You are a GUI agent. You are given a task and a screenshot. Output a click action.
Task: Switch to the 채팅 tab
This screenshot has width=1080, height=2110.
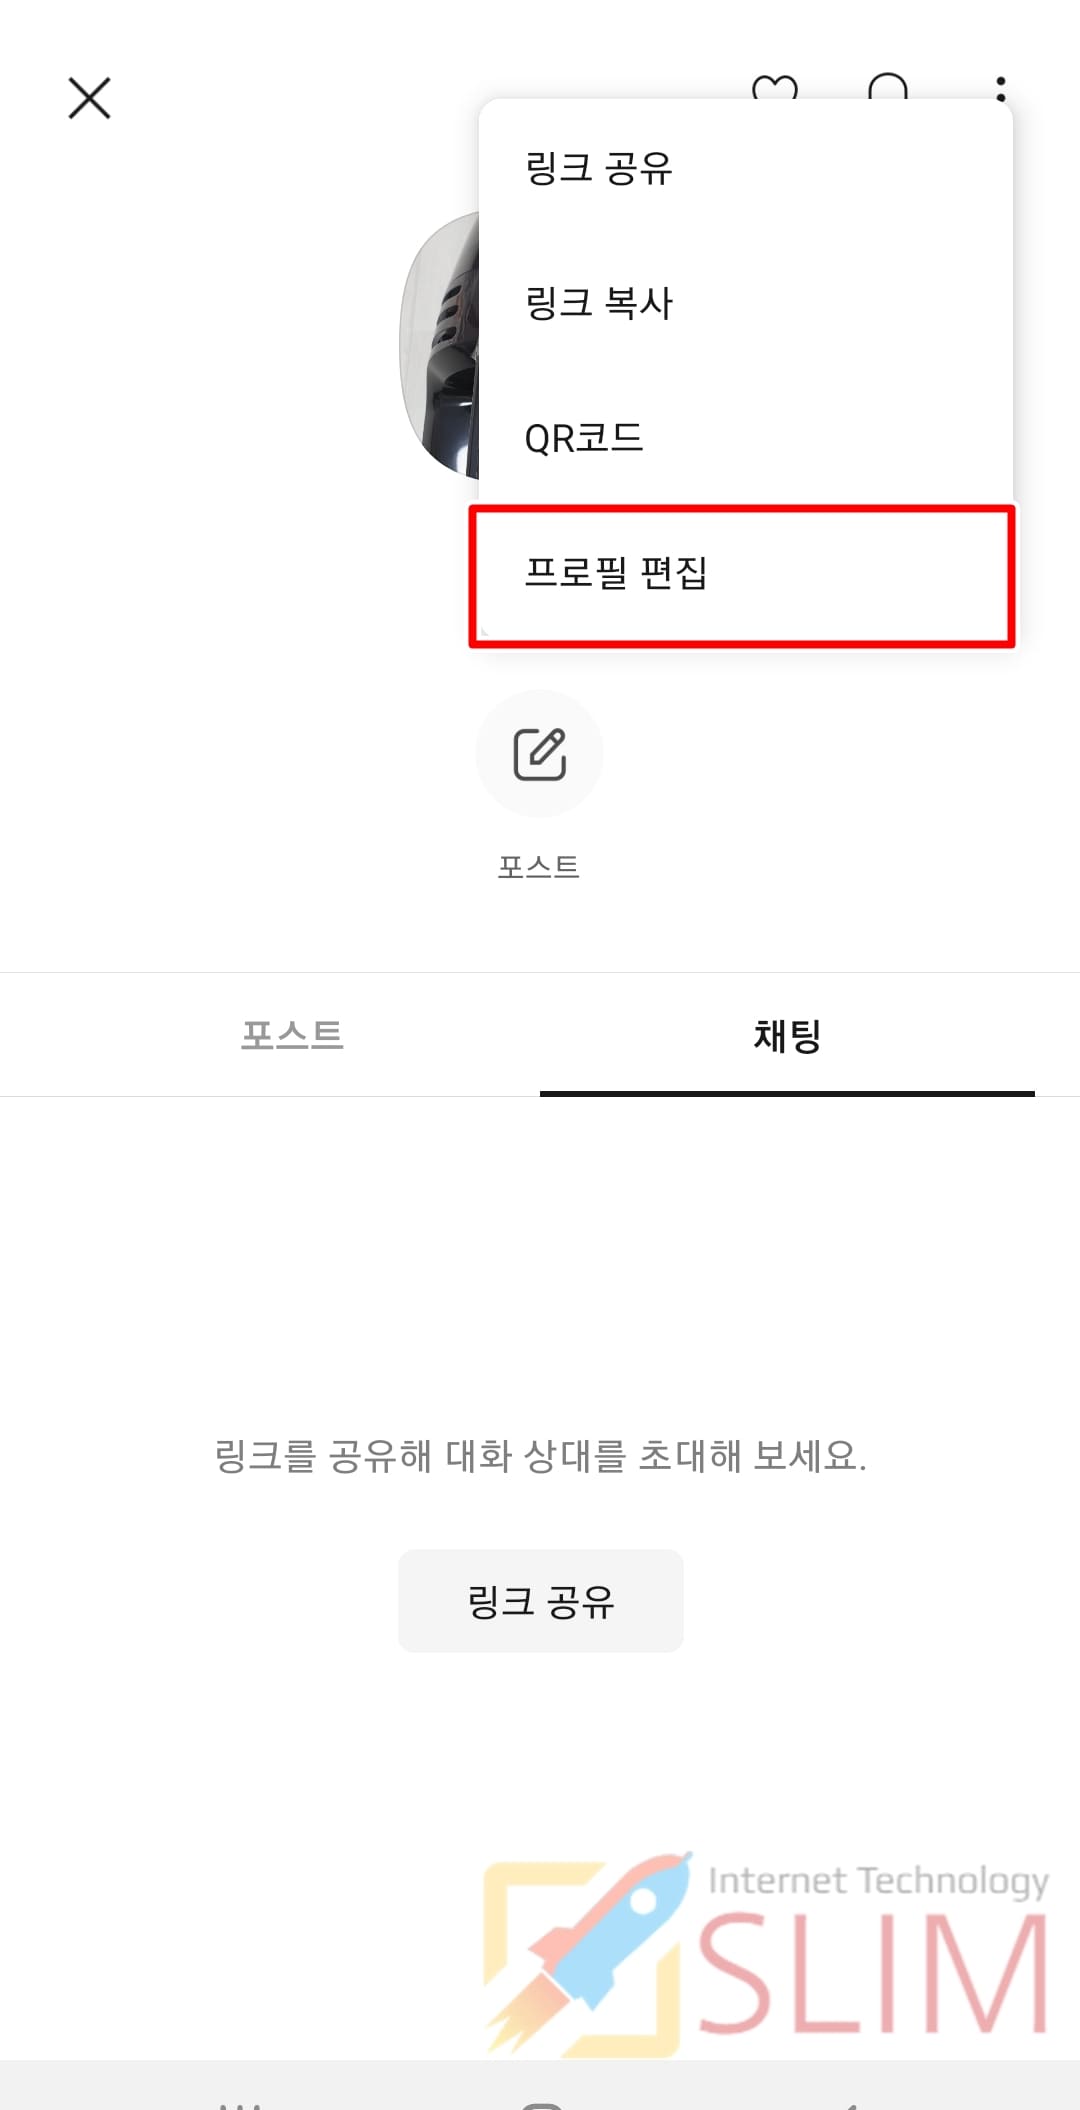click(x=787, y=1035)
